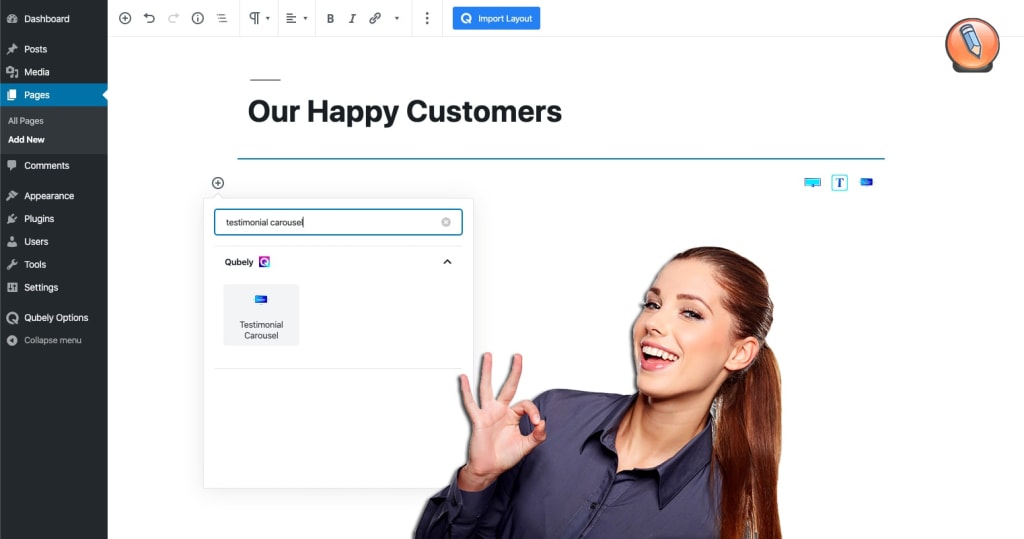Open Qubely Options in sidebar
This screenshot has width=1024, height=539.
[x=56, y=318]
